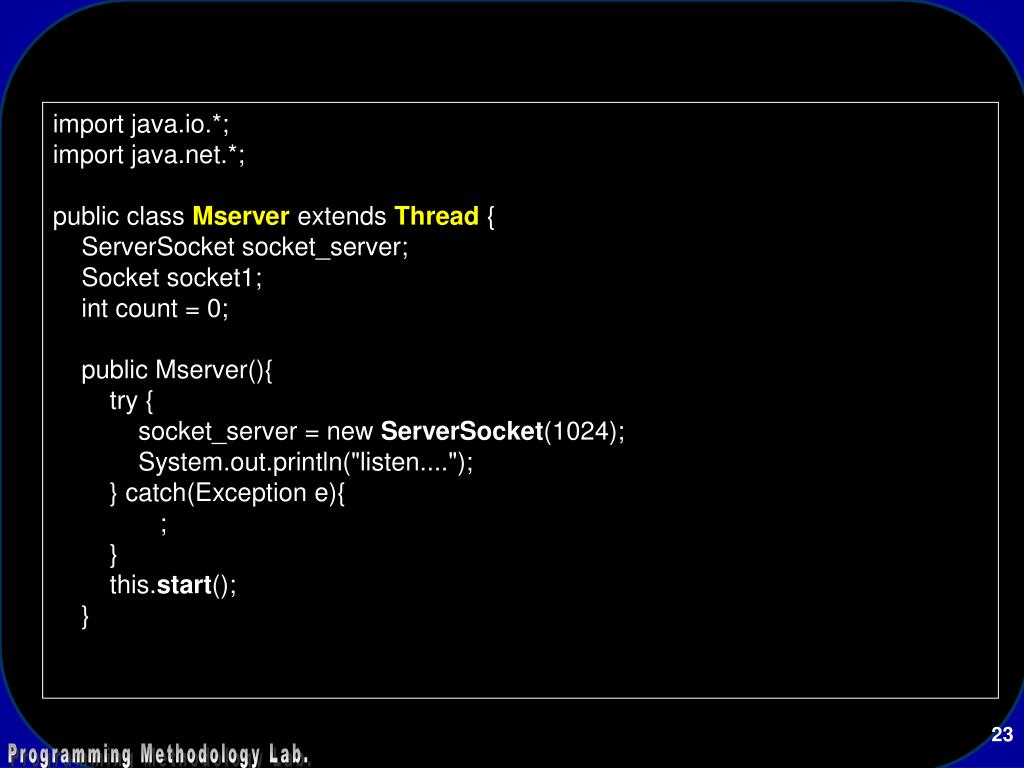Viewport: 1024px width, 768px height.
Task: Click the ServerSocket socket_server declaration line
Action: (245, 247)
